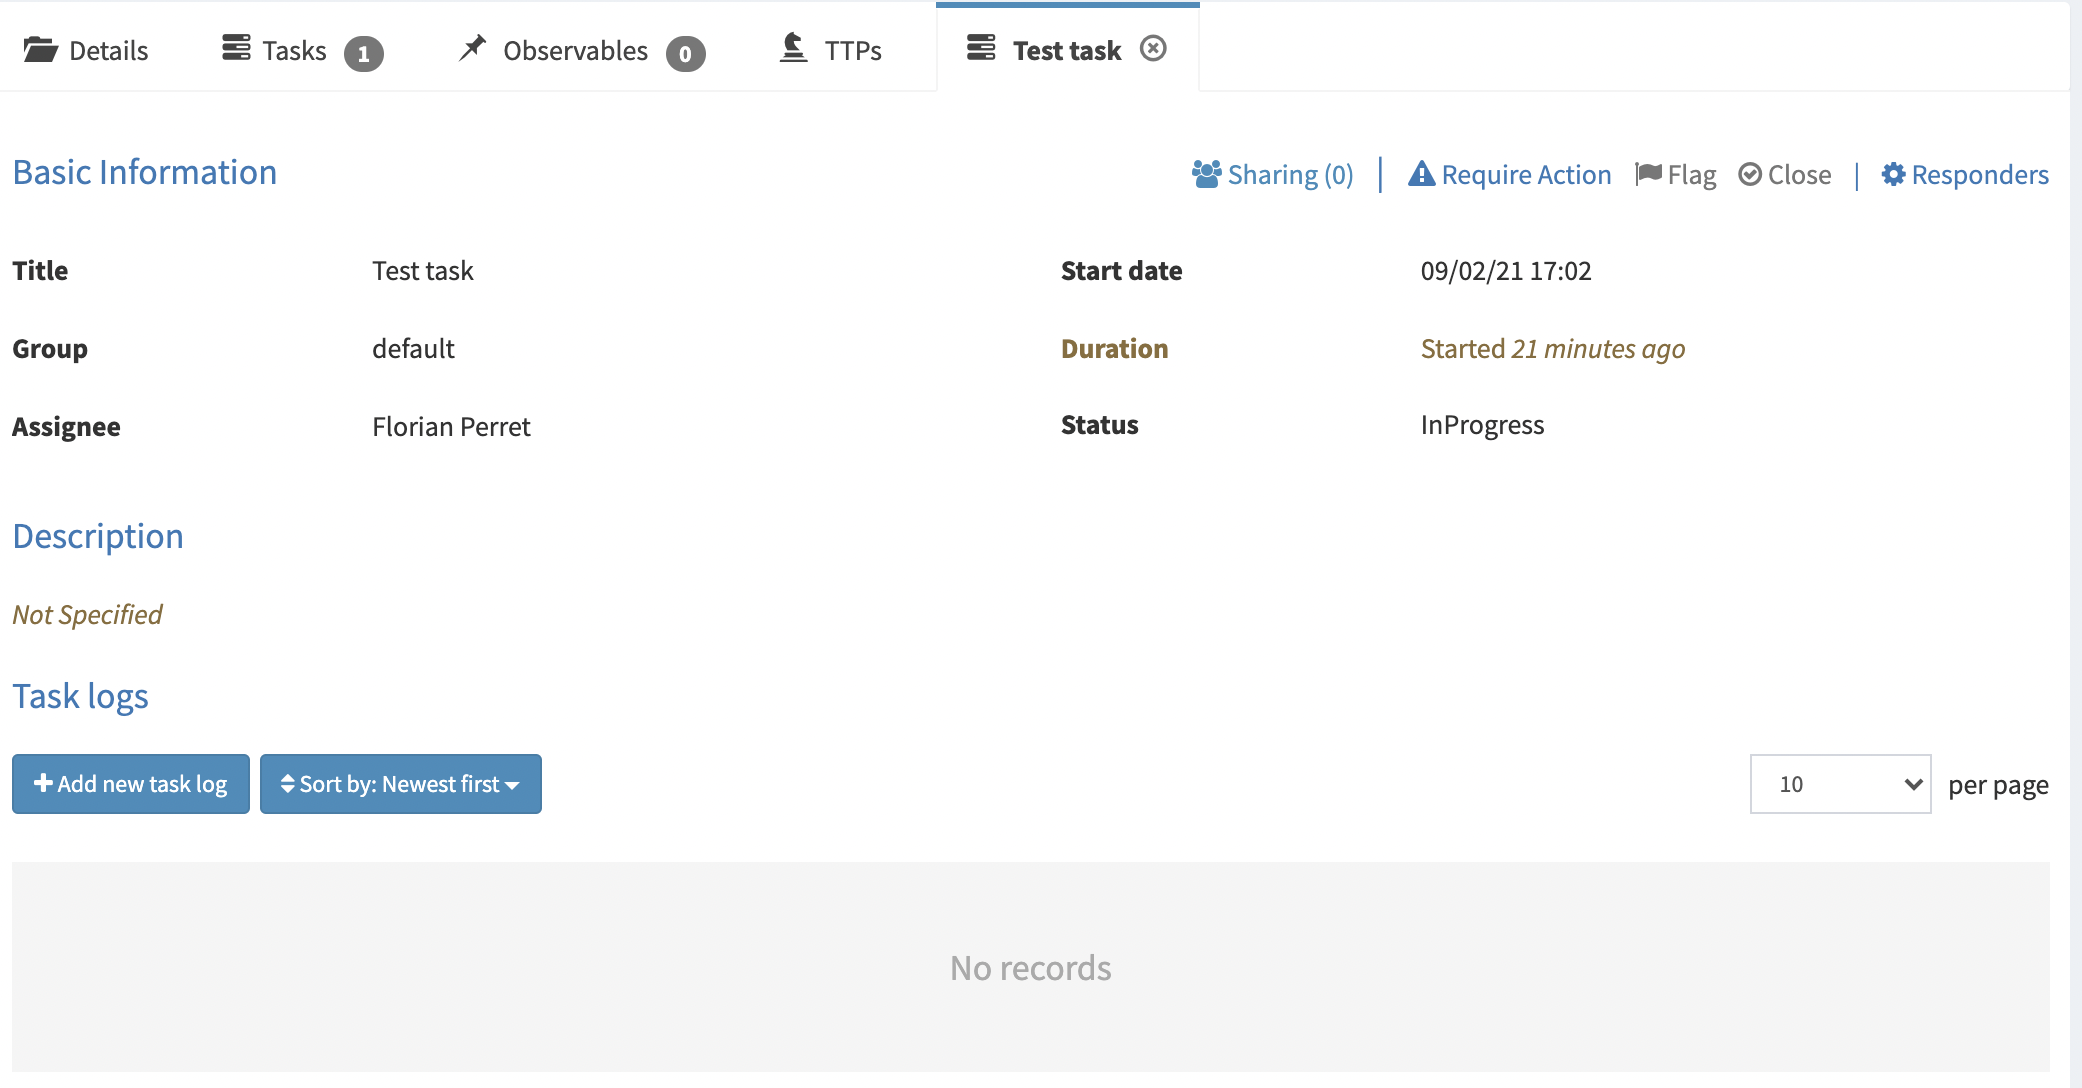Close the task via Close link
This screenshot has height=1088, width=2082.
(1785, 174)
